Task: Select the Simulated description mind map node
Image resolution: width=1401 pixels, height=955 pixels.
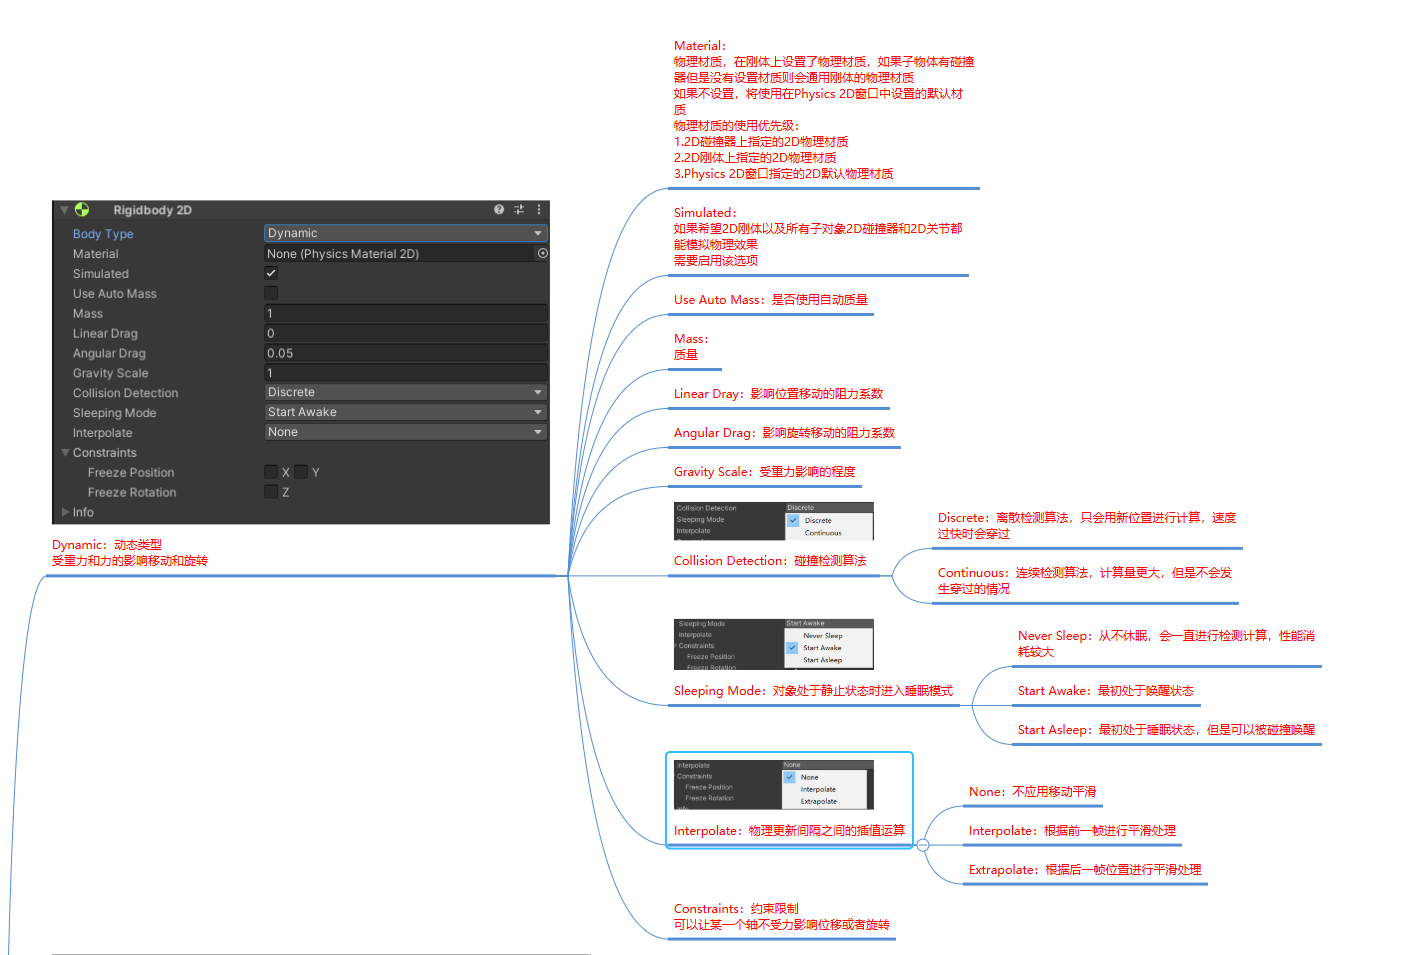Action: pyautogui.click(x=818, y=237)
